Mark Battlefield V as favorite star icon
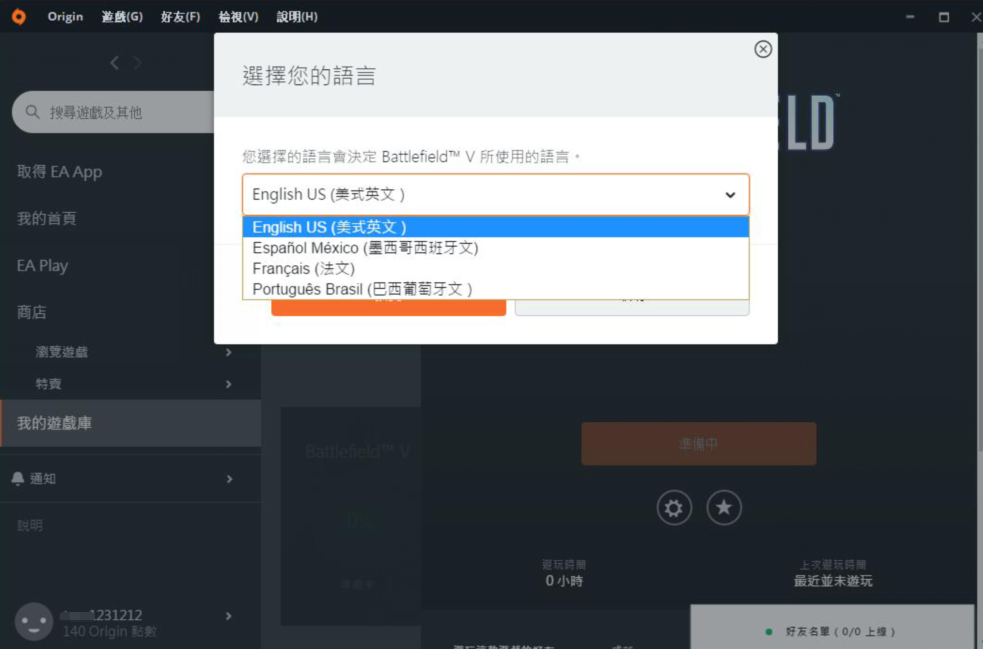This screenshot has height=649, width=983. pyautogui.click(x=723, y=507)
